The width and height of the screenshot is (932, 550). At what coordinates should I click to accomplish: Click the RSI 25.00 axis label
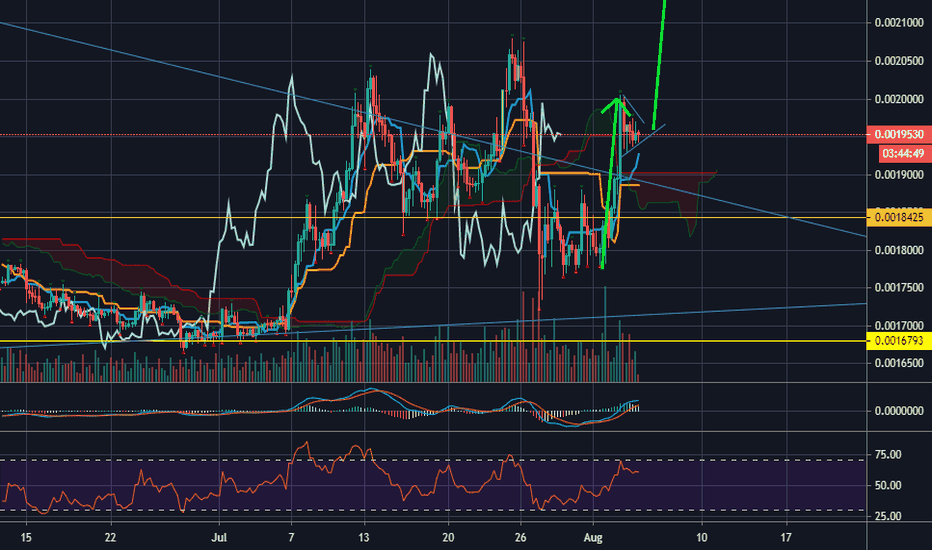[x=888, y=517]
